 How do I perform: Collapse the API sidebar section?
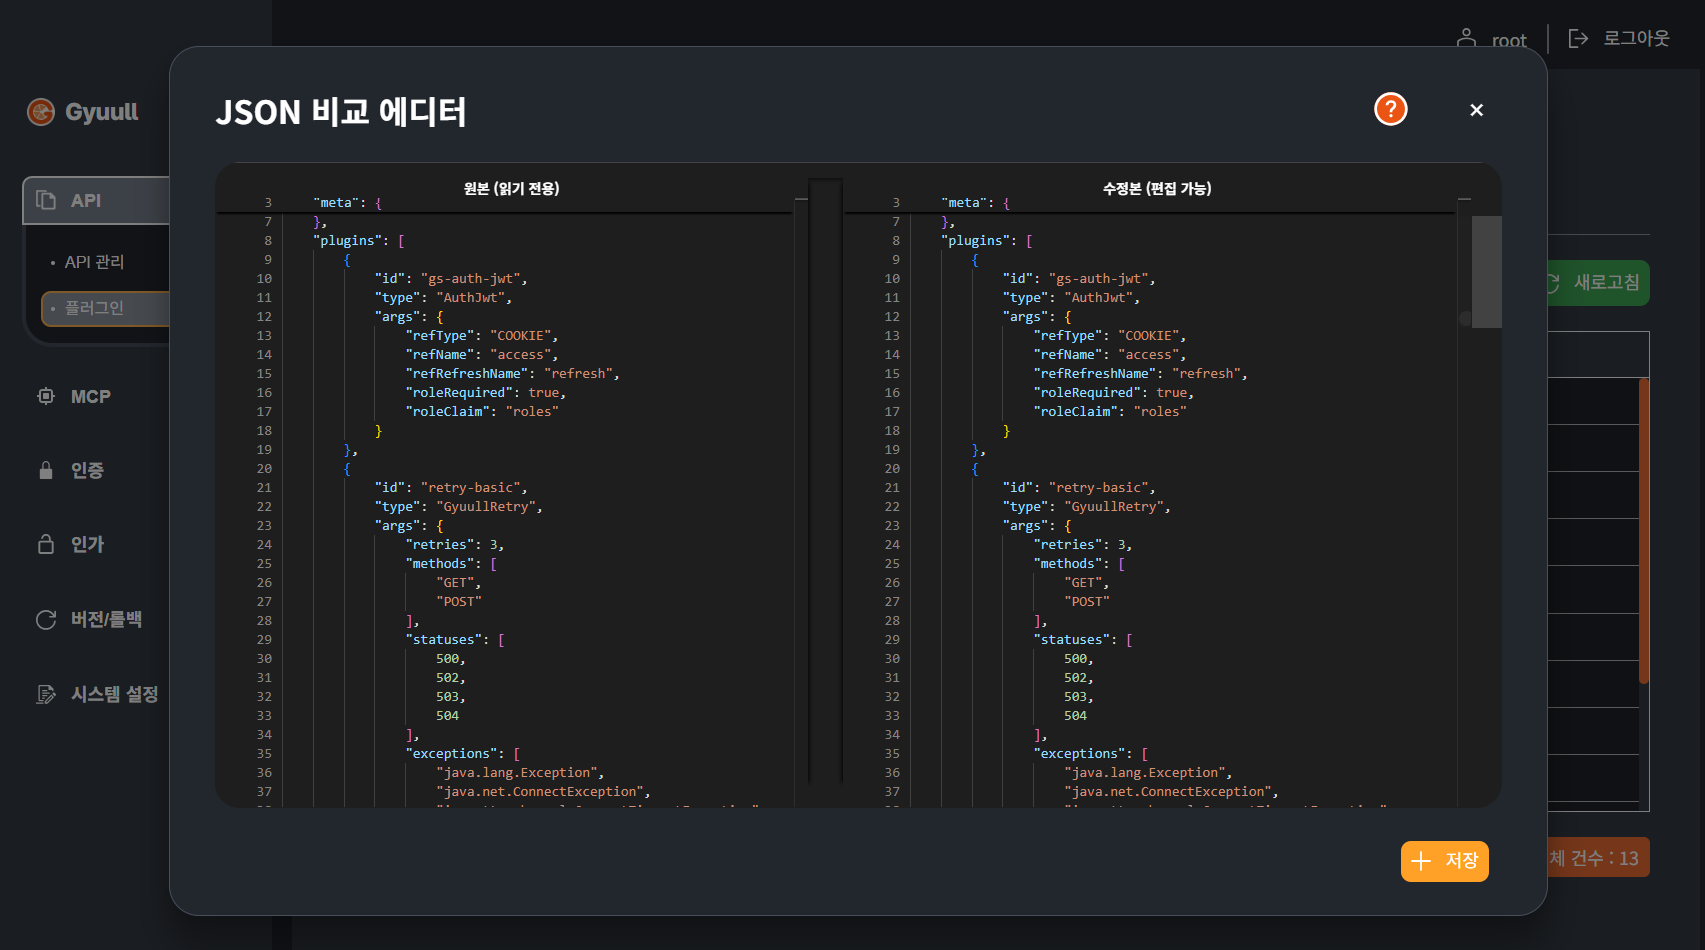(x=95, y=200)
